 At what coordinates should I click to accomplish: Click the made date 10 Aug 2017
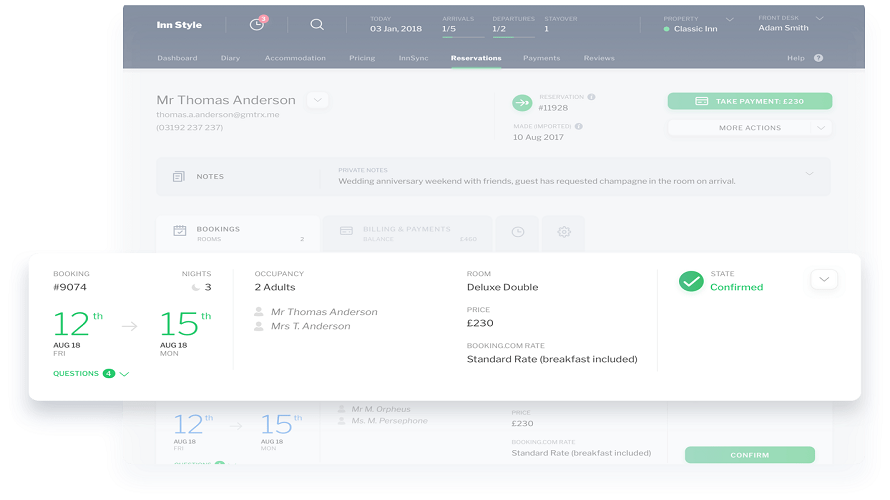pos(538,137)
